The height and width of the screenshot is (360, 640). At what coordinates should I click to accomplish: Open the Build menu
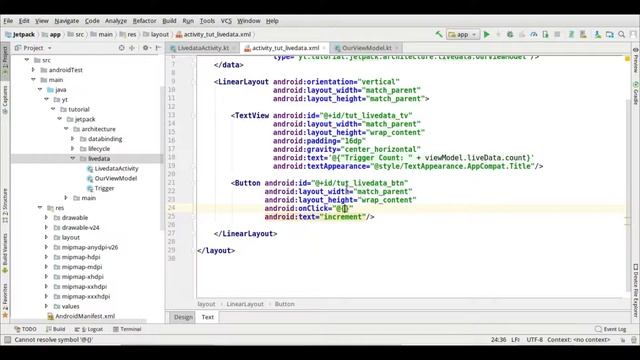pyautogui.click(x=169, y=21)
